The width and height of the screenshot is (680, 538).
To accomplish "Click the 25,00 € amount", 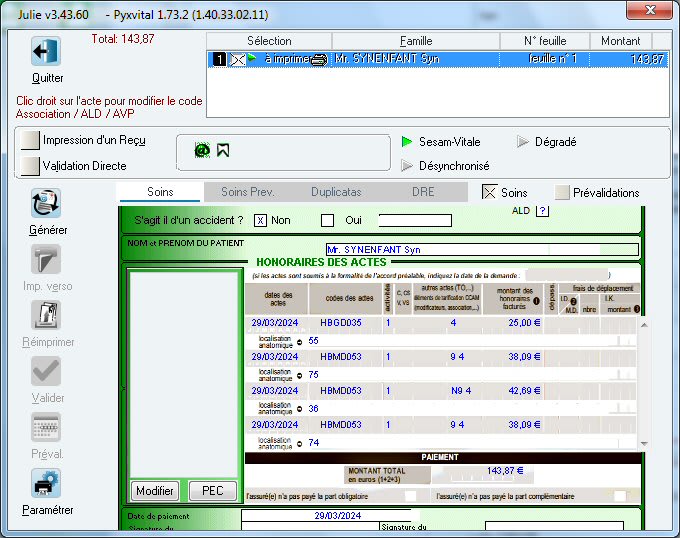I will point(524,323).
